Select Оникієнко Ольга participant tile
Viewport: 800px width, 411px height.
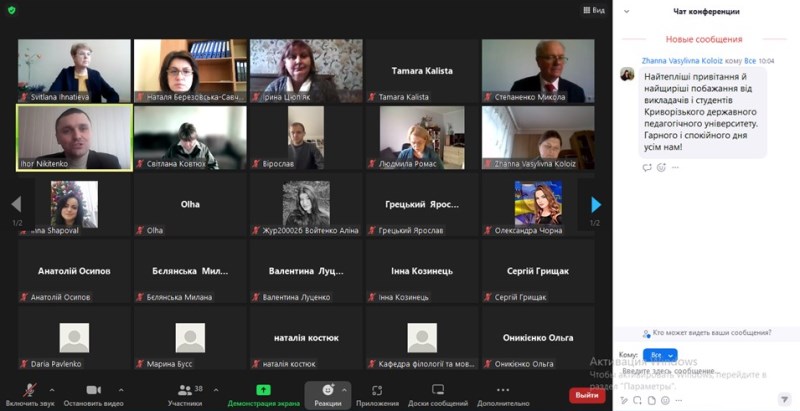538,338
